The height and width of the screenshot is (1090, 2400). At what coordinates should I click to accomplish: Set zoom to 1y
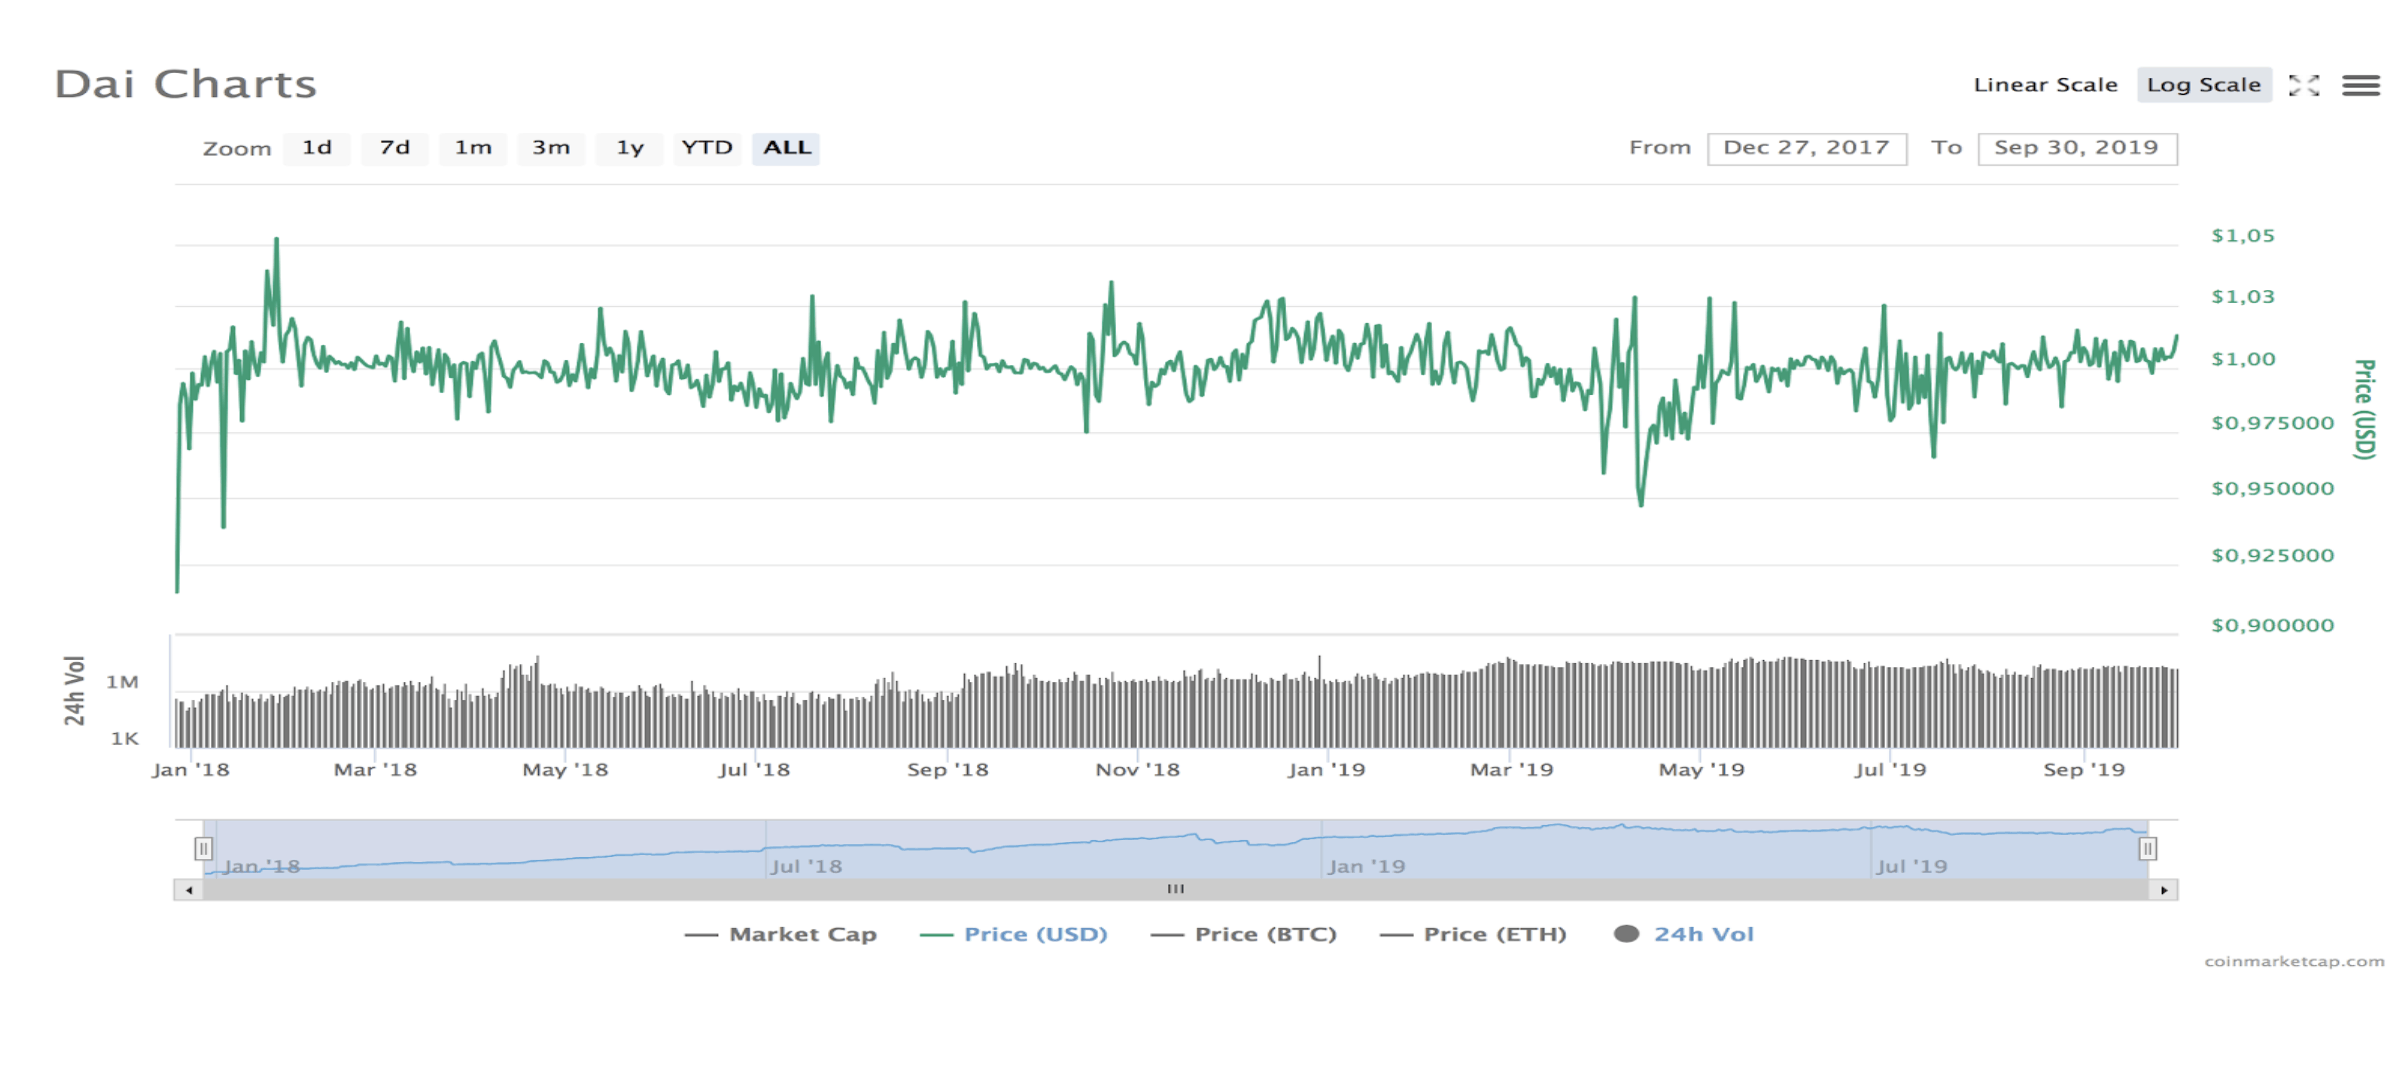tap(629, 148)
